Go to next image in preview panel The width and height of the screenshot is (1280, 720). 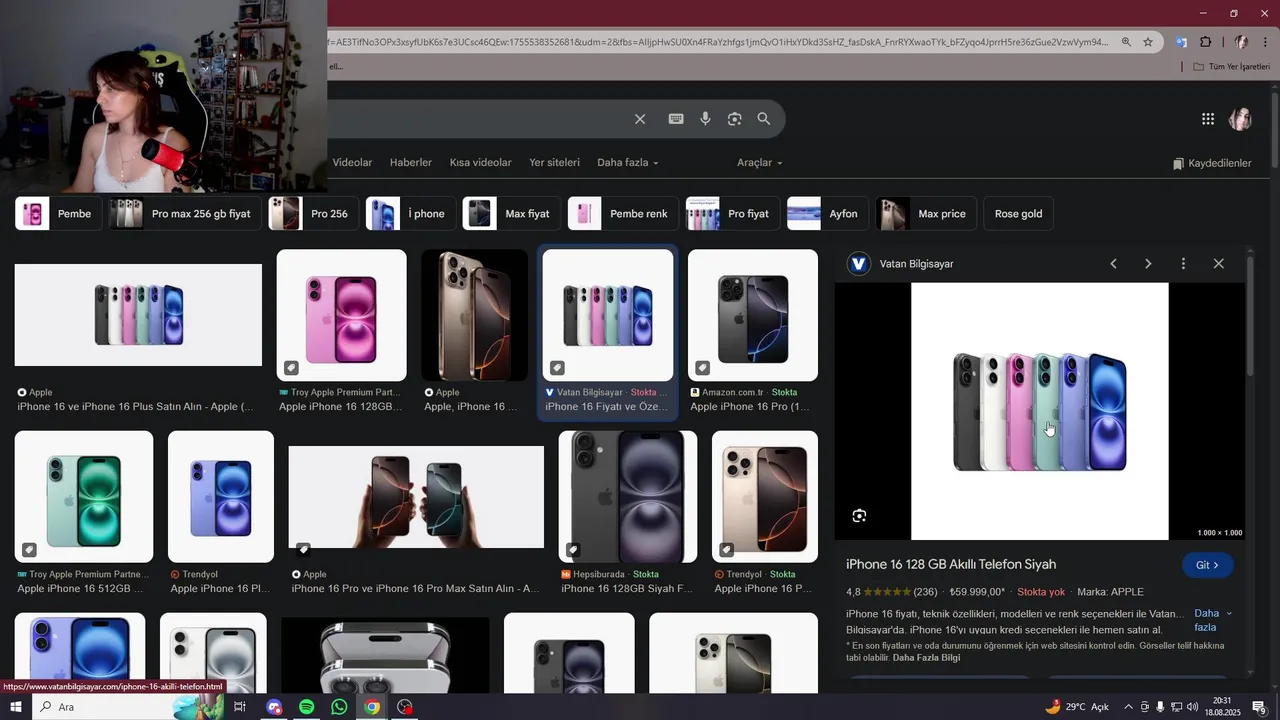click(x=1148, y=264)
